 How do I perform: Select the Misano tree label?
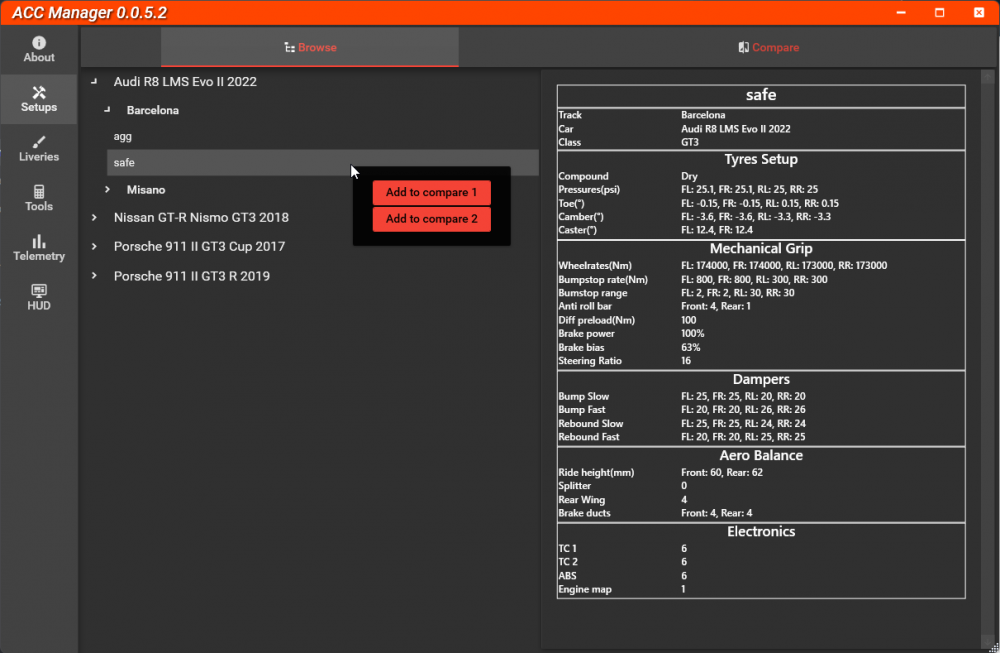click(x=146, y=190)
